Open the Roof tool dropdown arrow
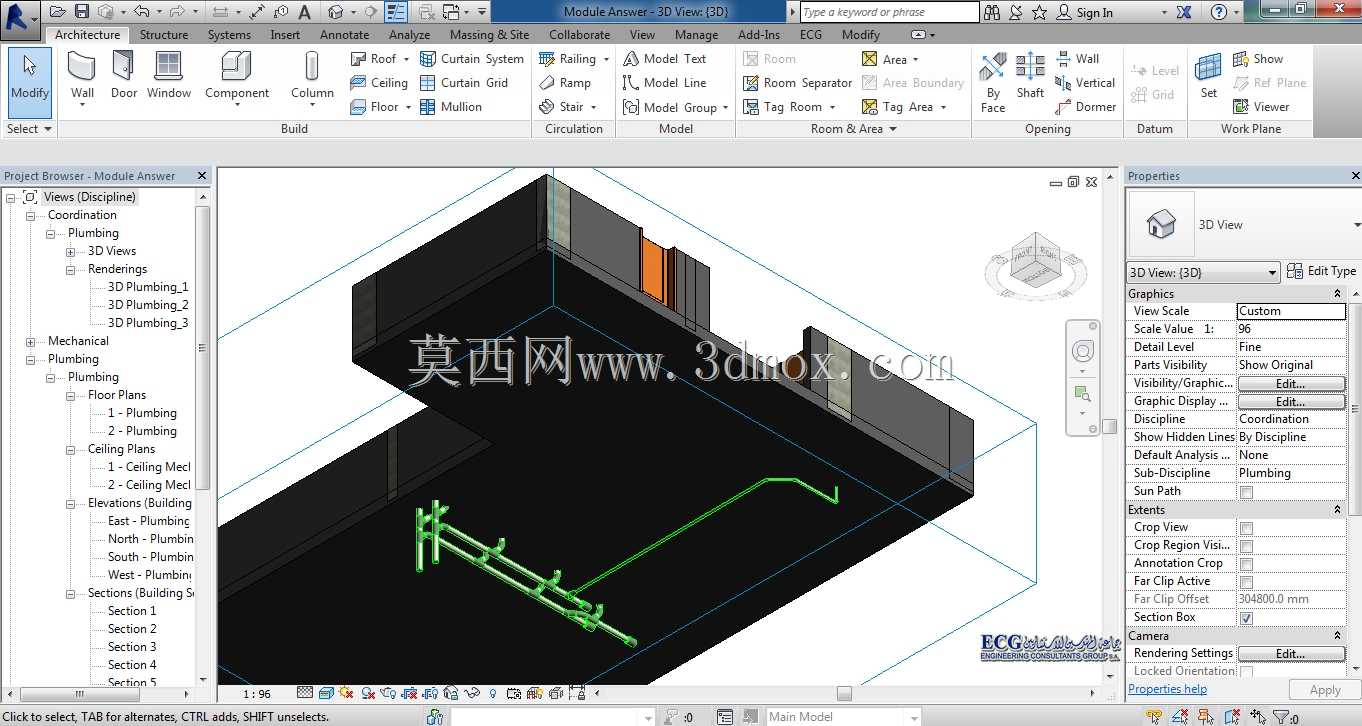Image resolution: width=1362 pixels, height=726 pixels. 406,59
